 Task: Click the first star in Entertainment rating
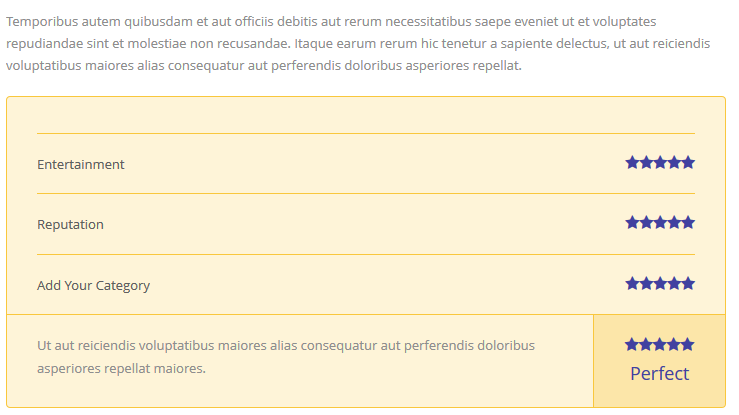633,163
